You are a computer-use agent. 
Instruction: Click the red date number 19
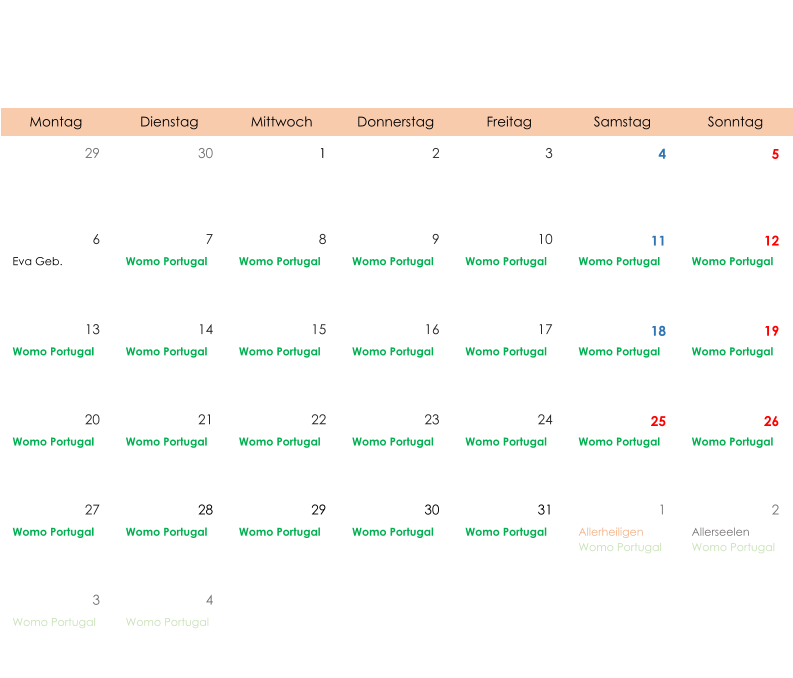[771, 331]
